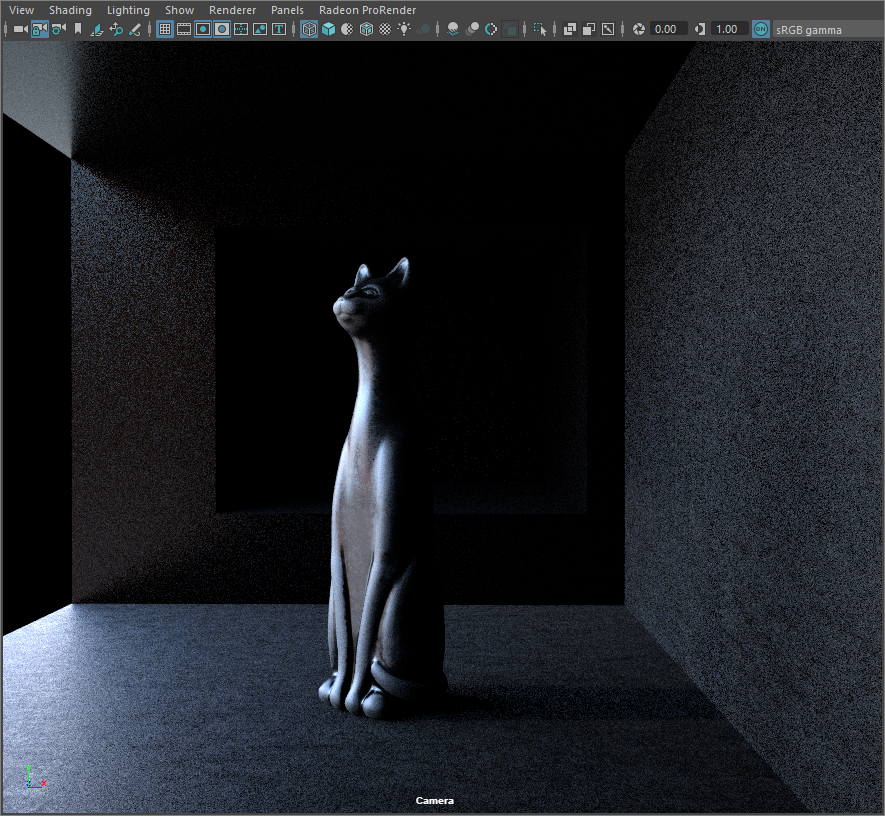Toggle the View Transform ON button
The width and height of the screenshot is (885, 816).
point(761,29)
